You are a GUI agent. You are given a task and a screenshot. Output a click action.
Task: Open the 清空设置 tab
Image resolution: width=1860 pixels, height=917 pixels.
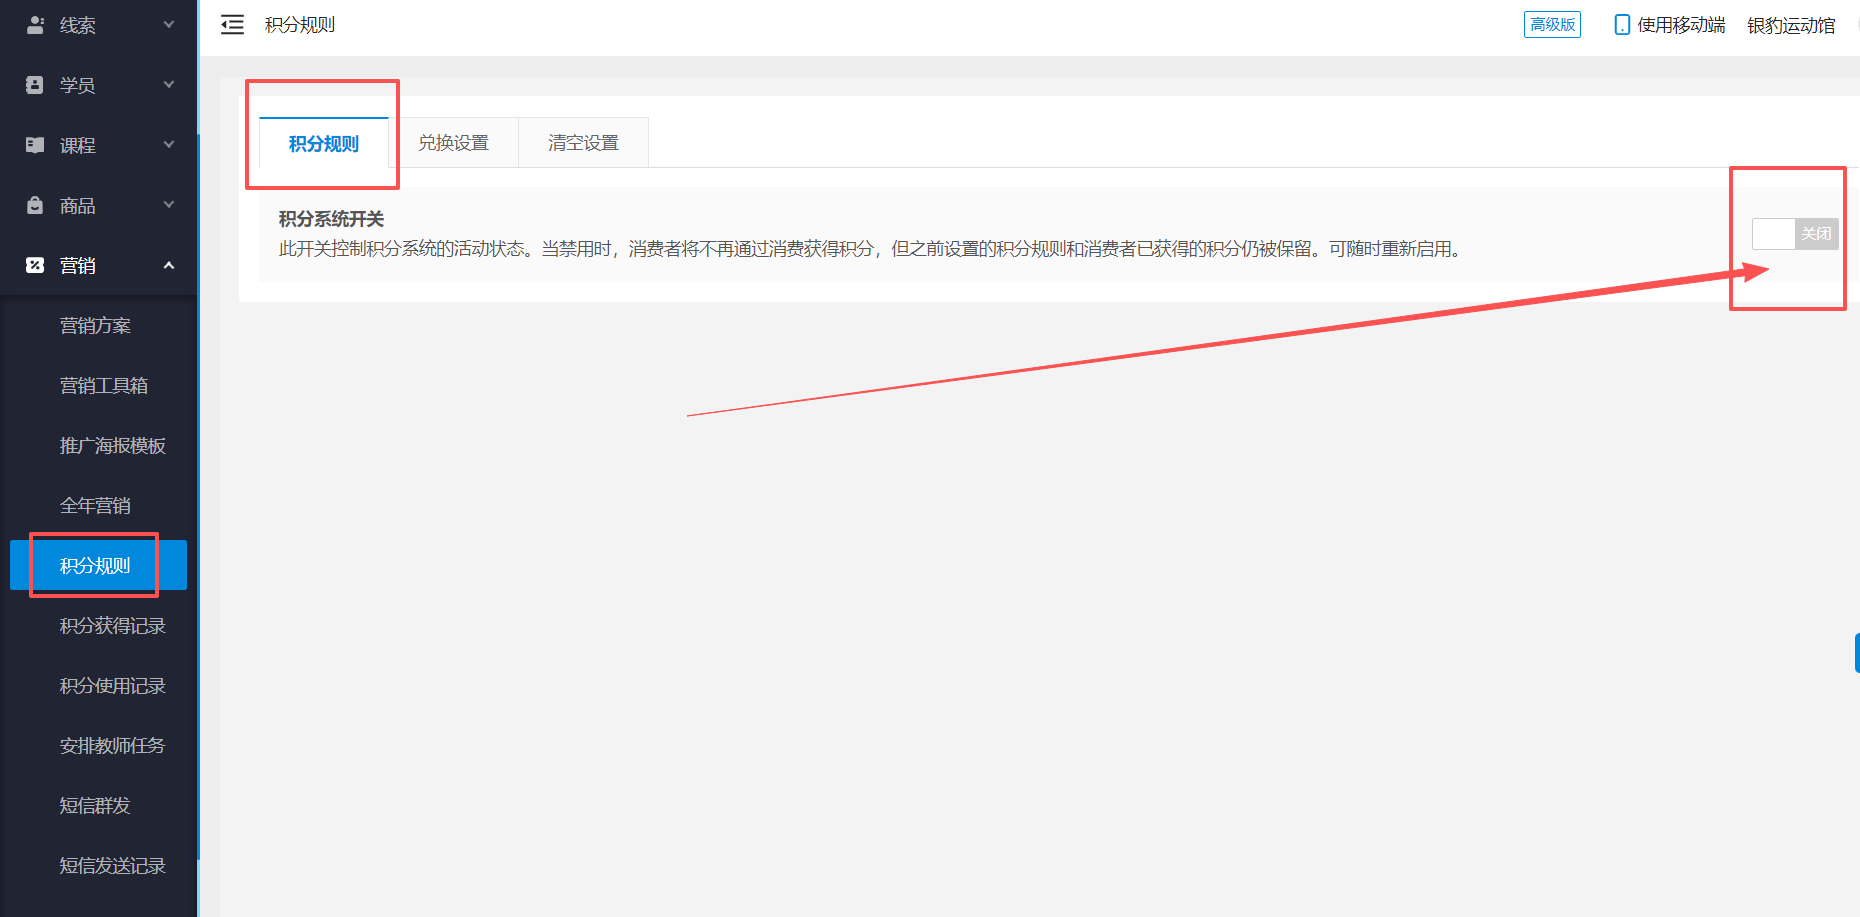[583, 142]
